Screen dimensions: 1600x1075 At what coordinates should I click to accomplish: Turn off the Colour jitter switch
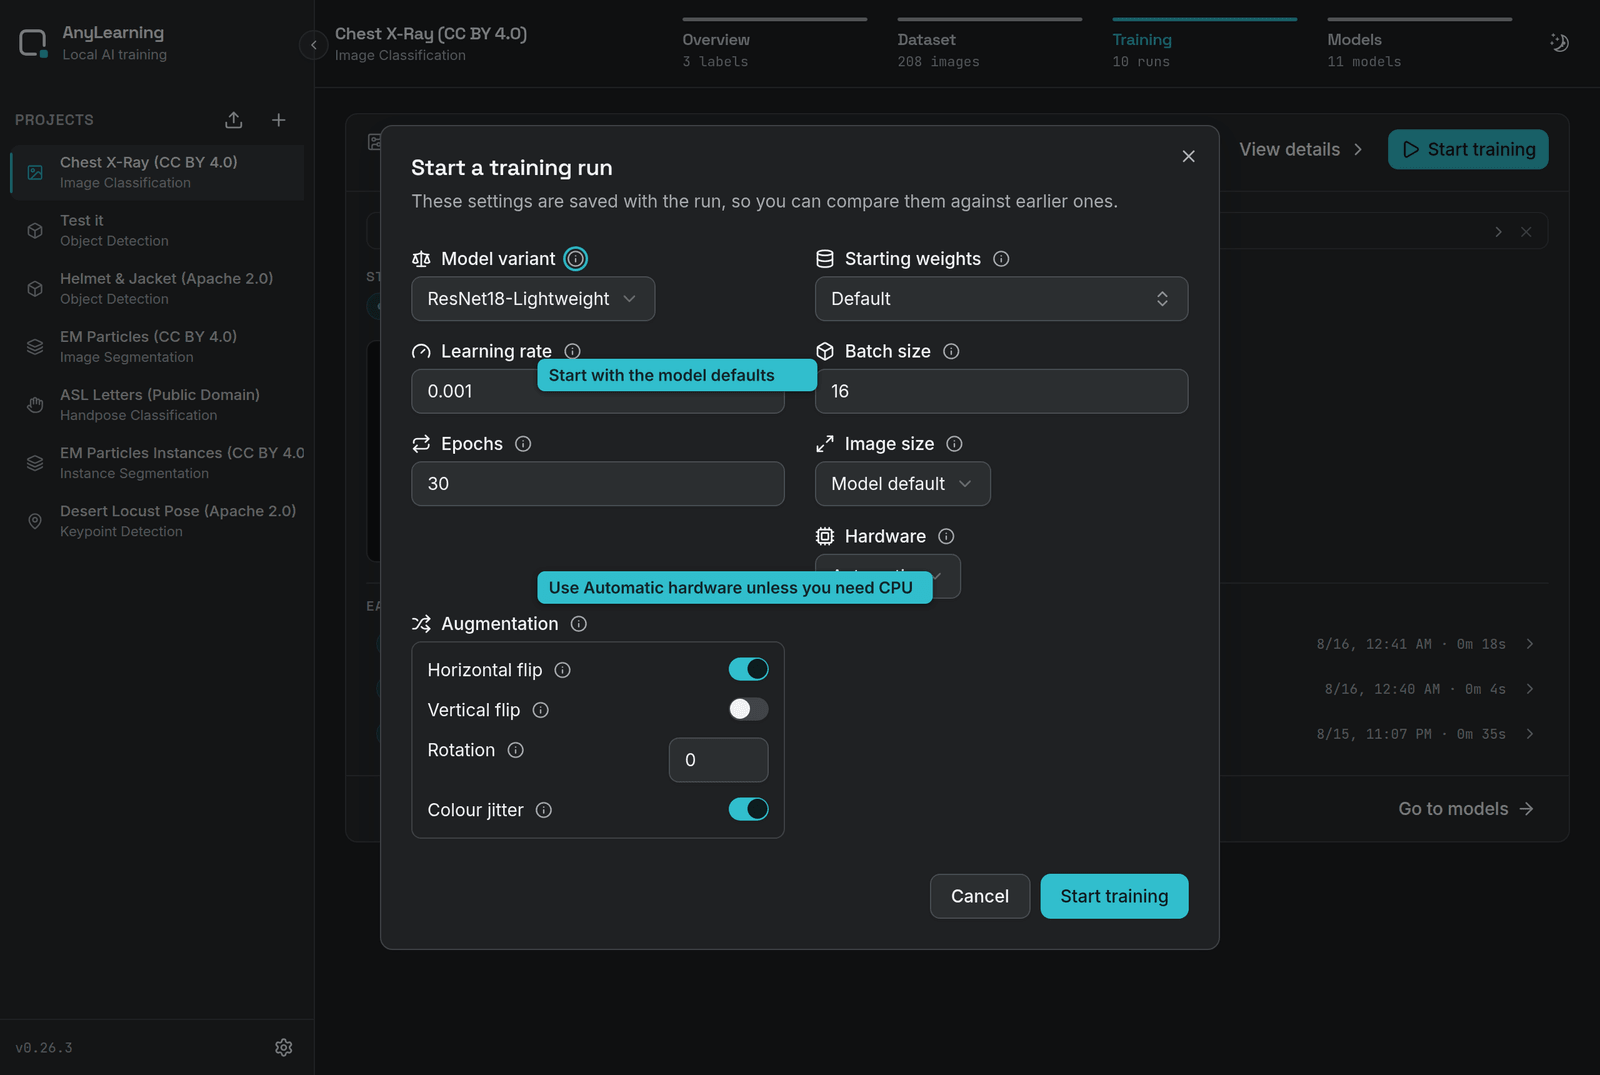point(748,809)
